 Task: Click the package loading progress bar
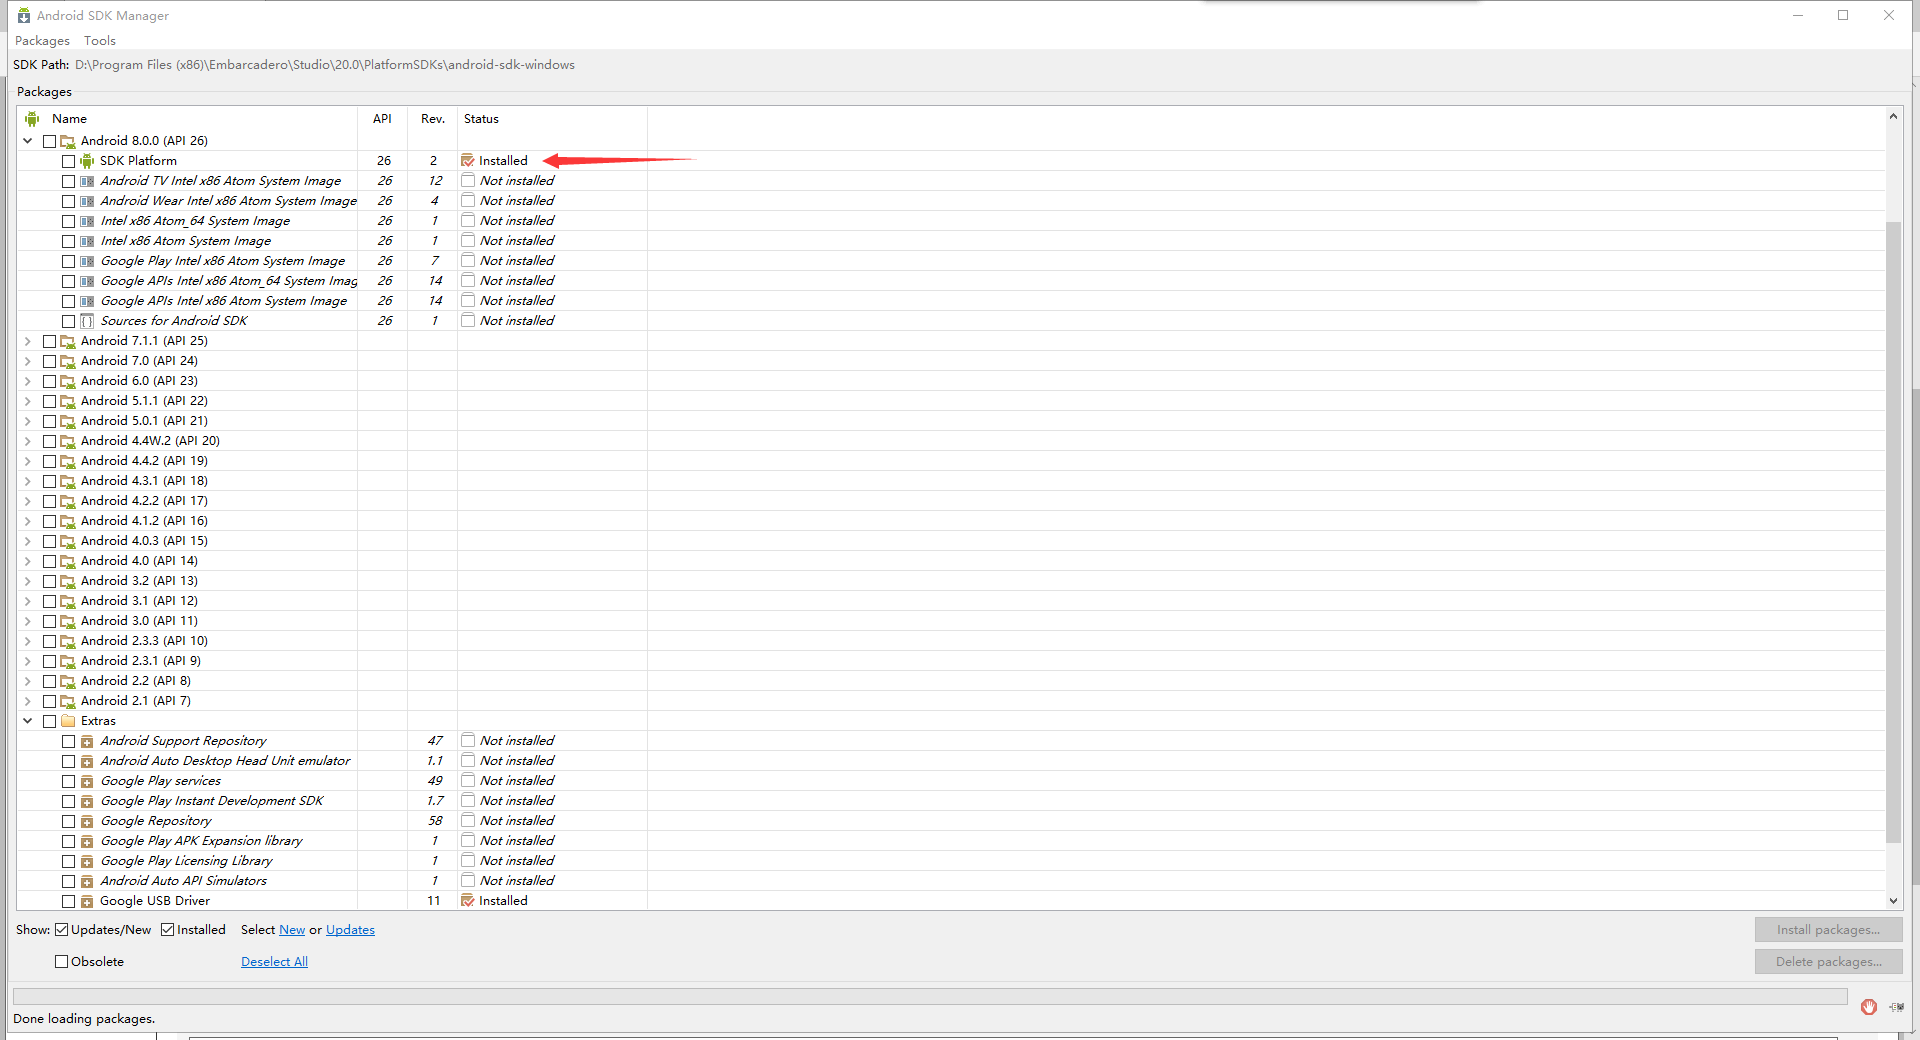(x=930, y=997)
